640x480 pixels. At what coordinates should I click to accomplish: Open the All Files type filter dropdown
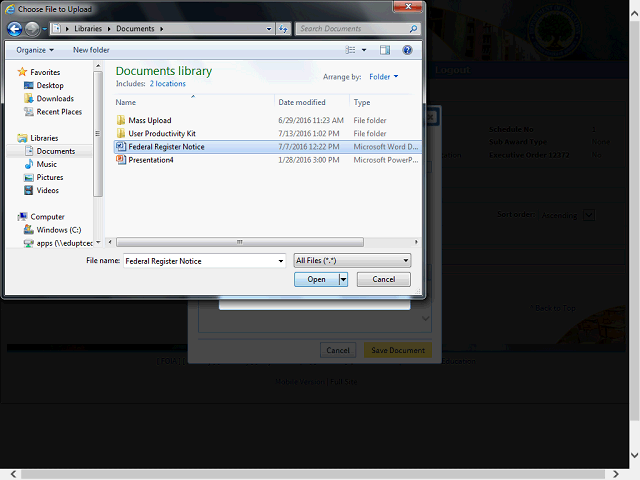pyautogui.click(x=352, y=260)
